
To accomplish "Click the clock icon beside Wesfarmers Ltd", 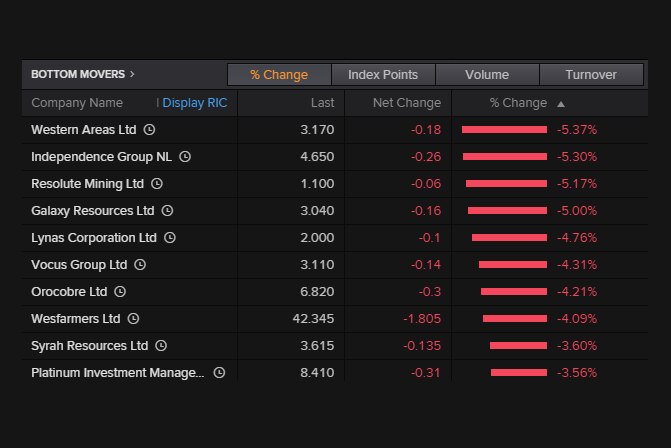I will point(134,318).
